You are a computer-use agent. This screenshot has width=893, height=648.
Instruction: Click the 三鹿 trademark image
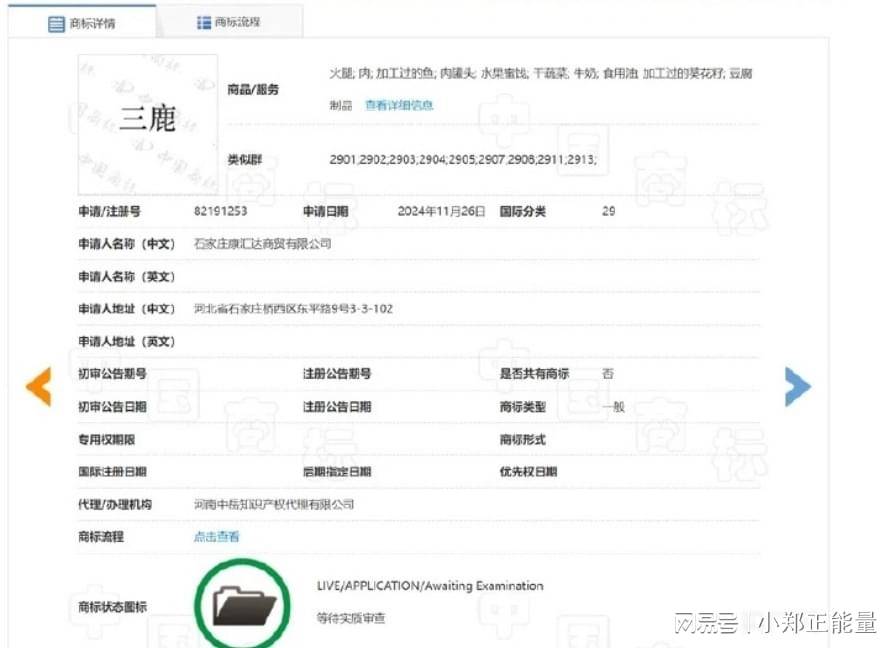tap(148, 125)
